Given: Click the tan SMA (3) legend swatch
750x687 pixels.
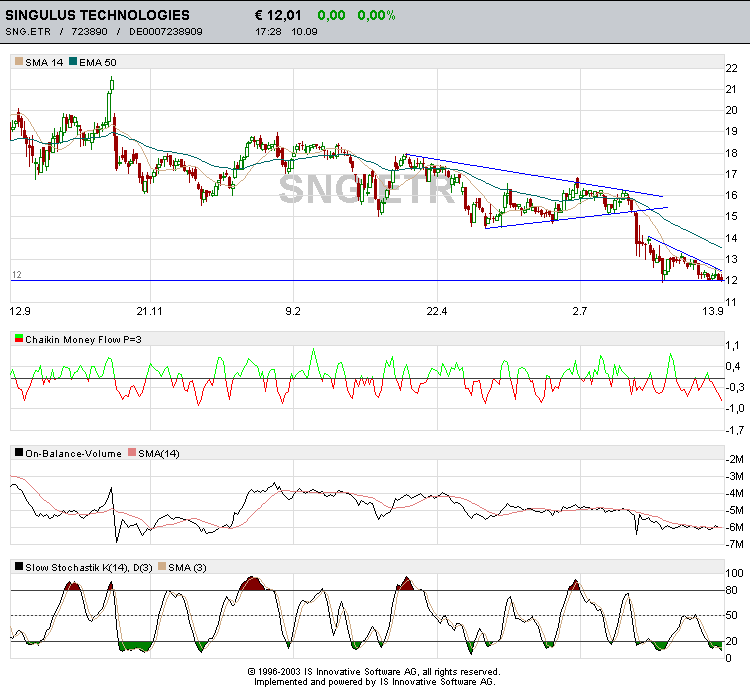Looking at the screenshot, I should 162,566.
